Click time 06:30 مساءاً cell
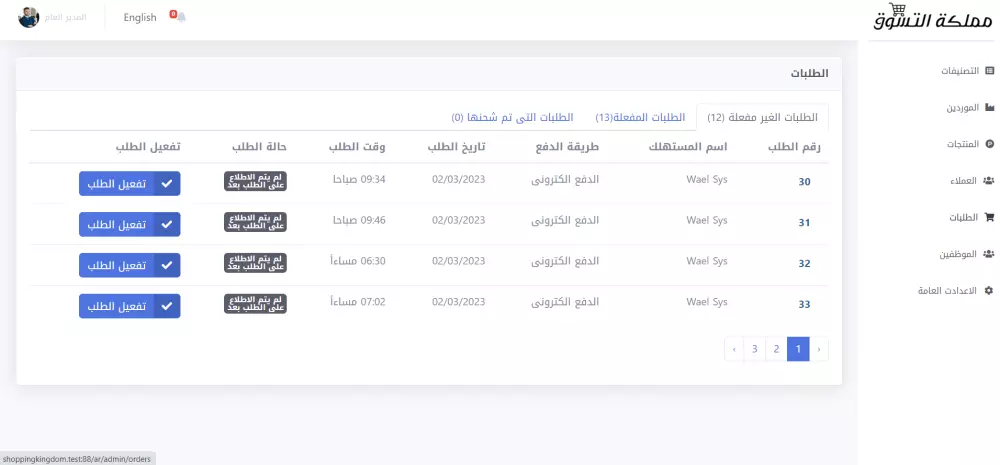This screenshot has width=1000, height=465. click(358, 262)
